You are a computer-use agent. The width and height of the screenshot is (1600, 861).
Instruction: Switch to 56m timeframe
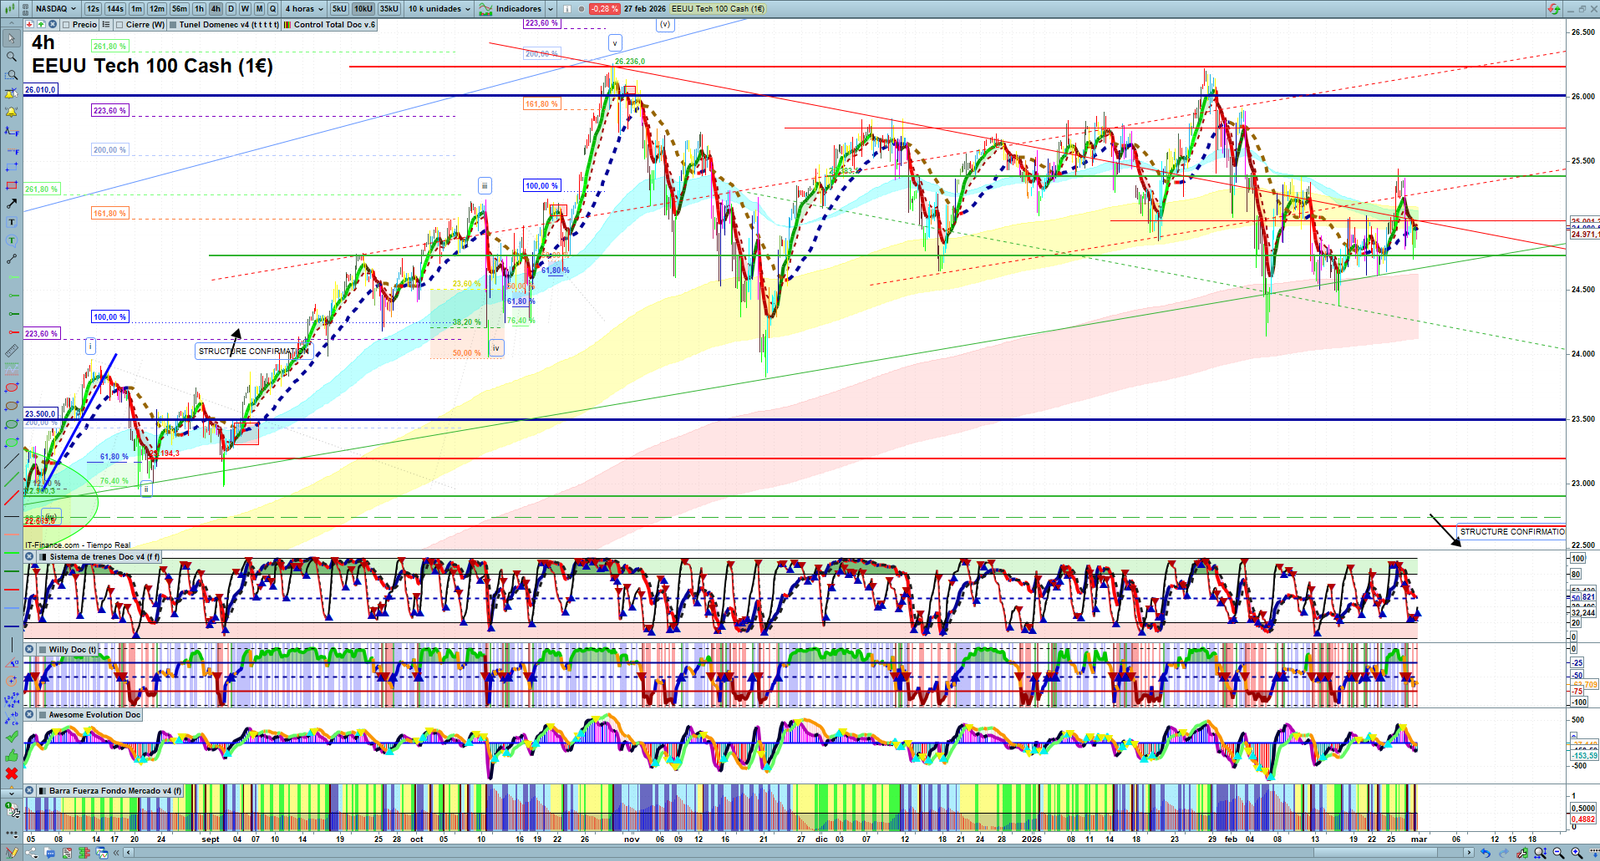click(179, 9)
